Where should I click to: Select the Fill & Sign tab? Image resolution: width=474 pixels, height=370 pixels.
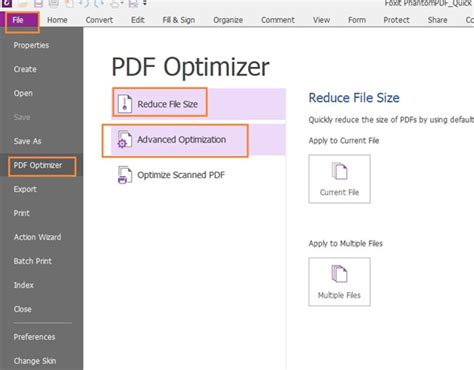click(x=179, y=20)
